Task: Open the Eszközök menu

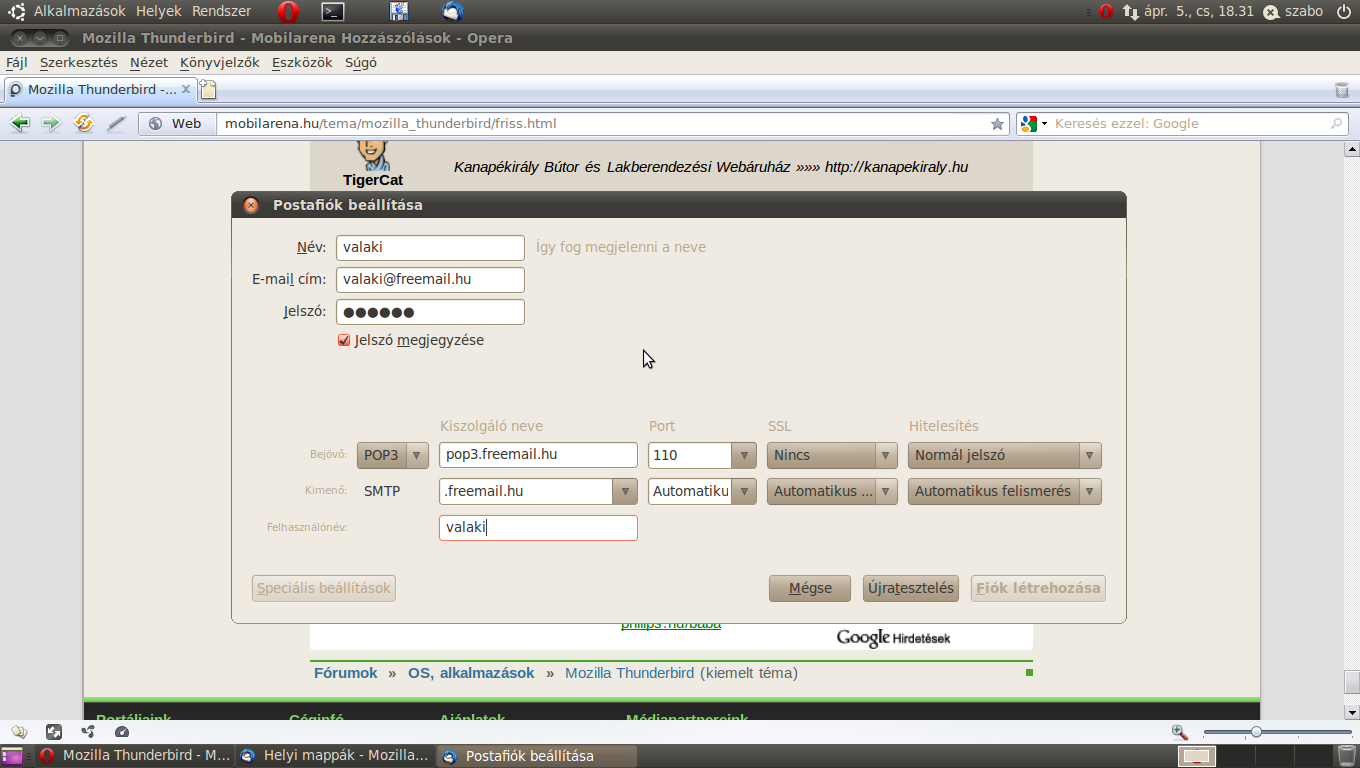Action: pos(302,62)
